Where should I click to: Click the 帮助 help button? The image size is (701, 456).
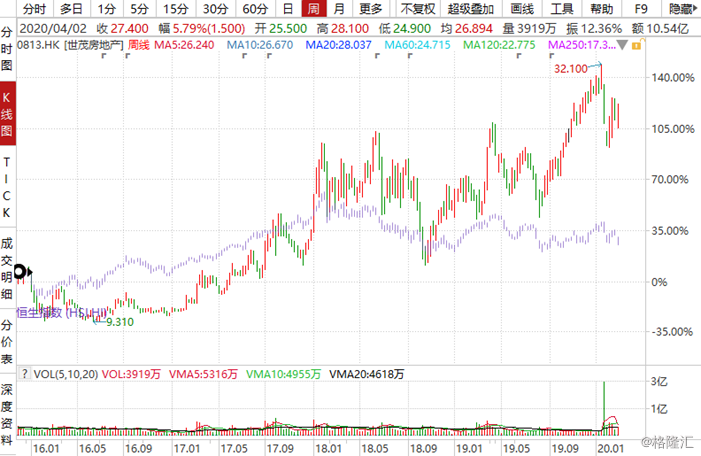(602, 9)
